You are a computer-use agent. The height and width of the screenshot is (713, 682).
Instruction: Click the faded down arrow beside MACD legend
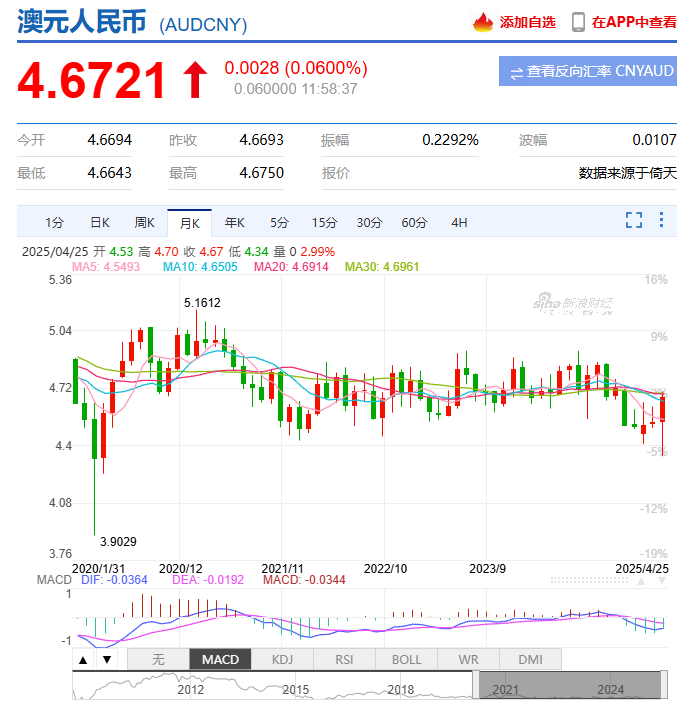662,581
